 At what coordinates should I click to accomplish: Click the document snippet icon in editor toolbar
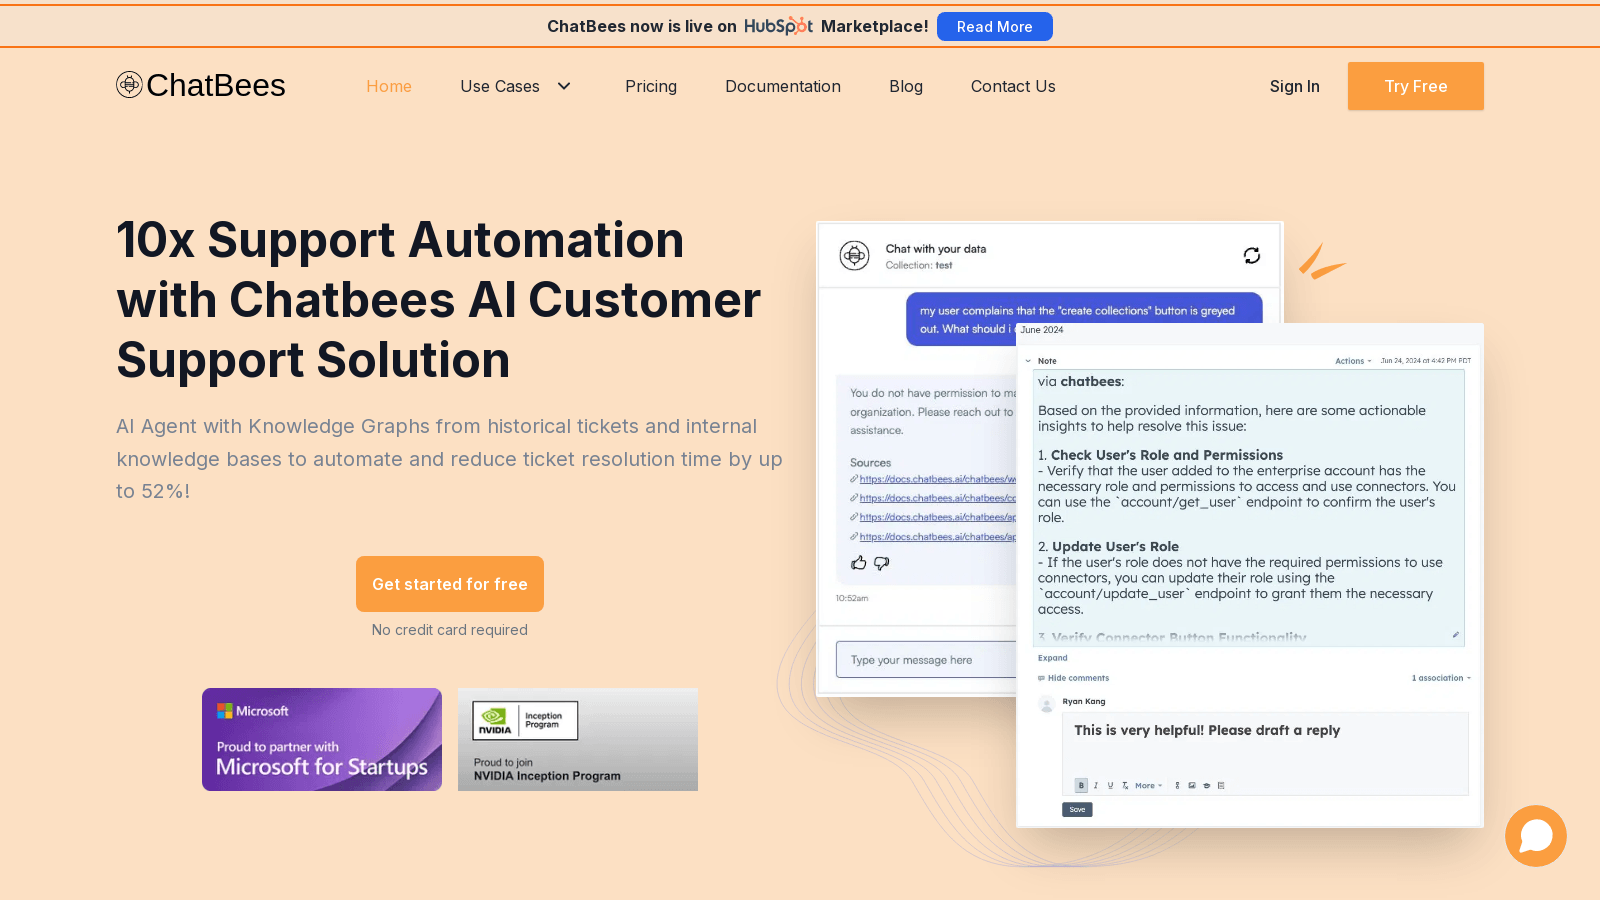[1221, 786]
